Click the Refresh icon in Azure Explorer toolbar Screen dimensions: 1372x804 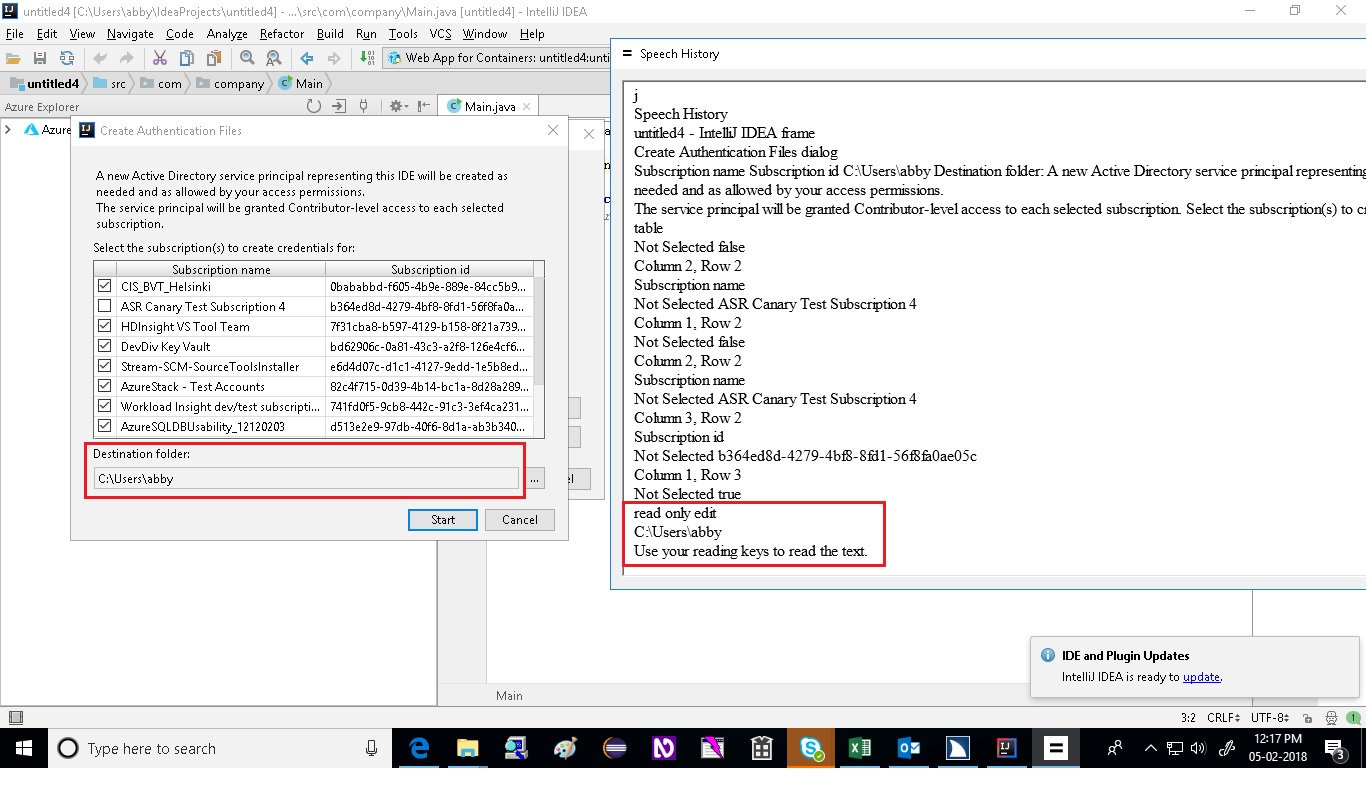click(313, 106)
